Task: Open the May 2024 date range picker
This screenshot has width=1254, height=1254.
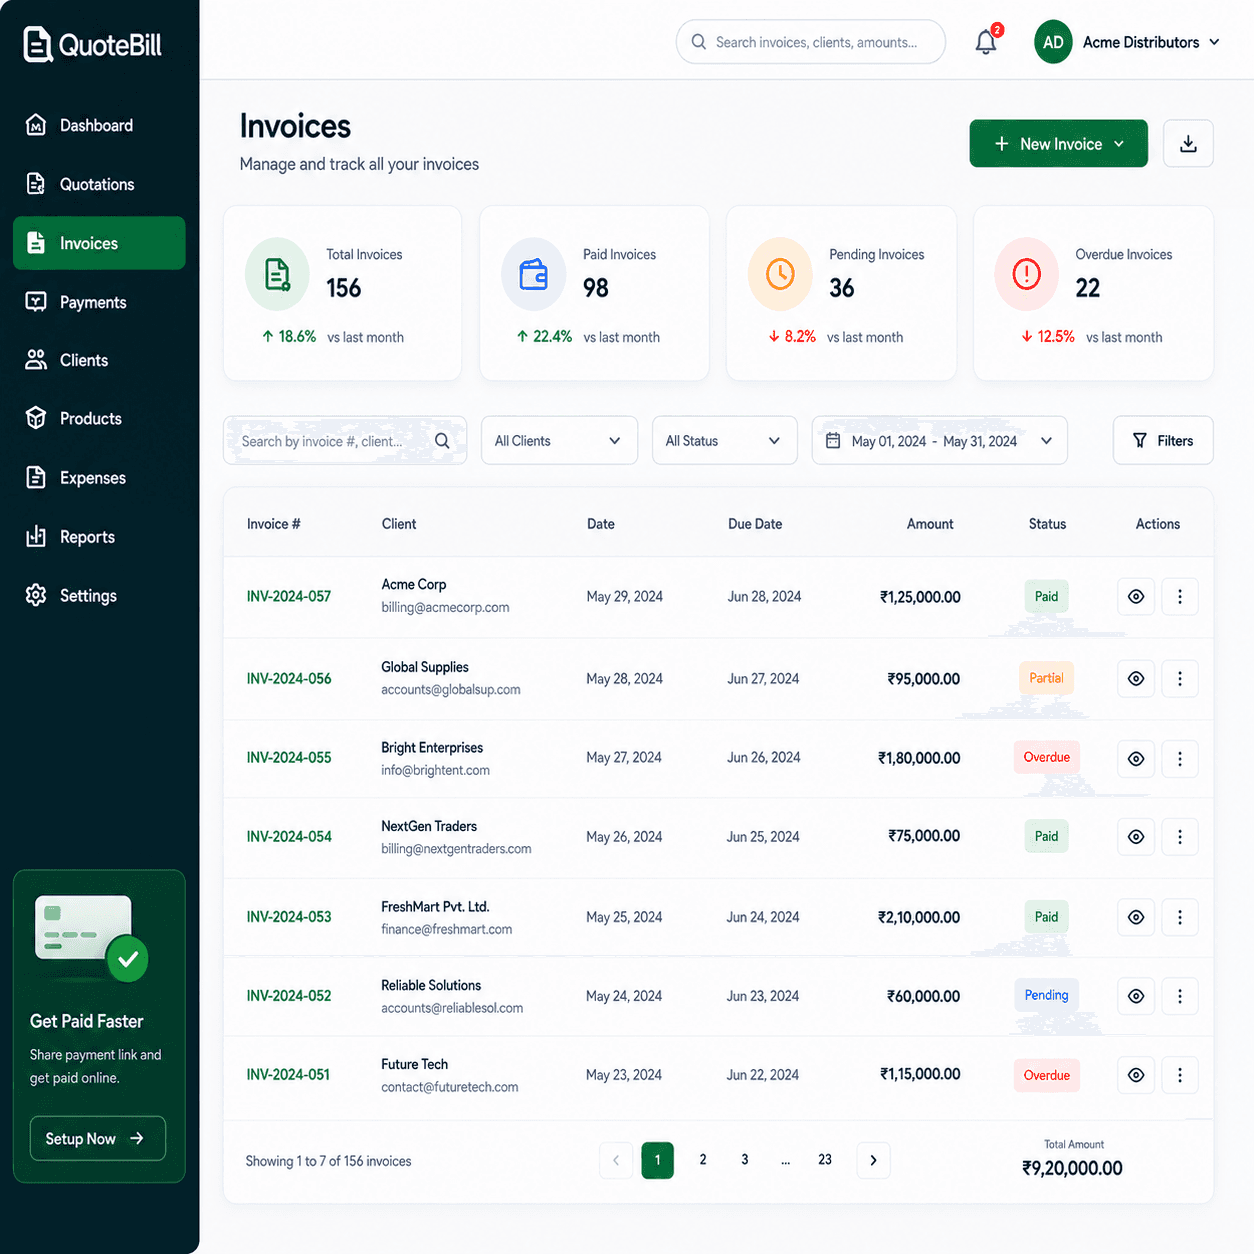Action: coord(940,441)
